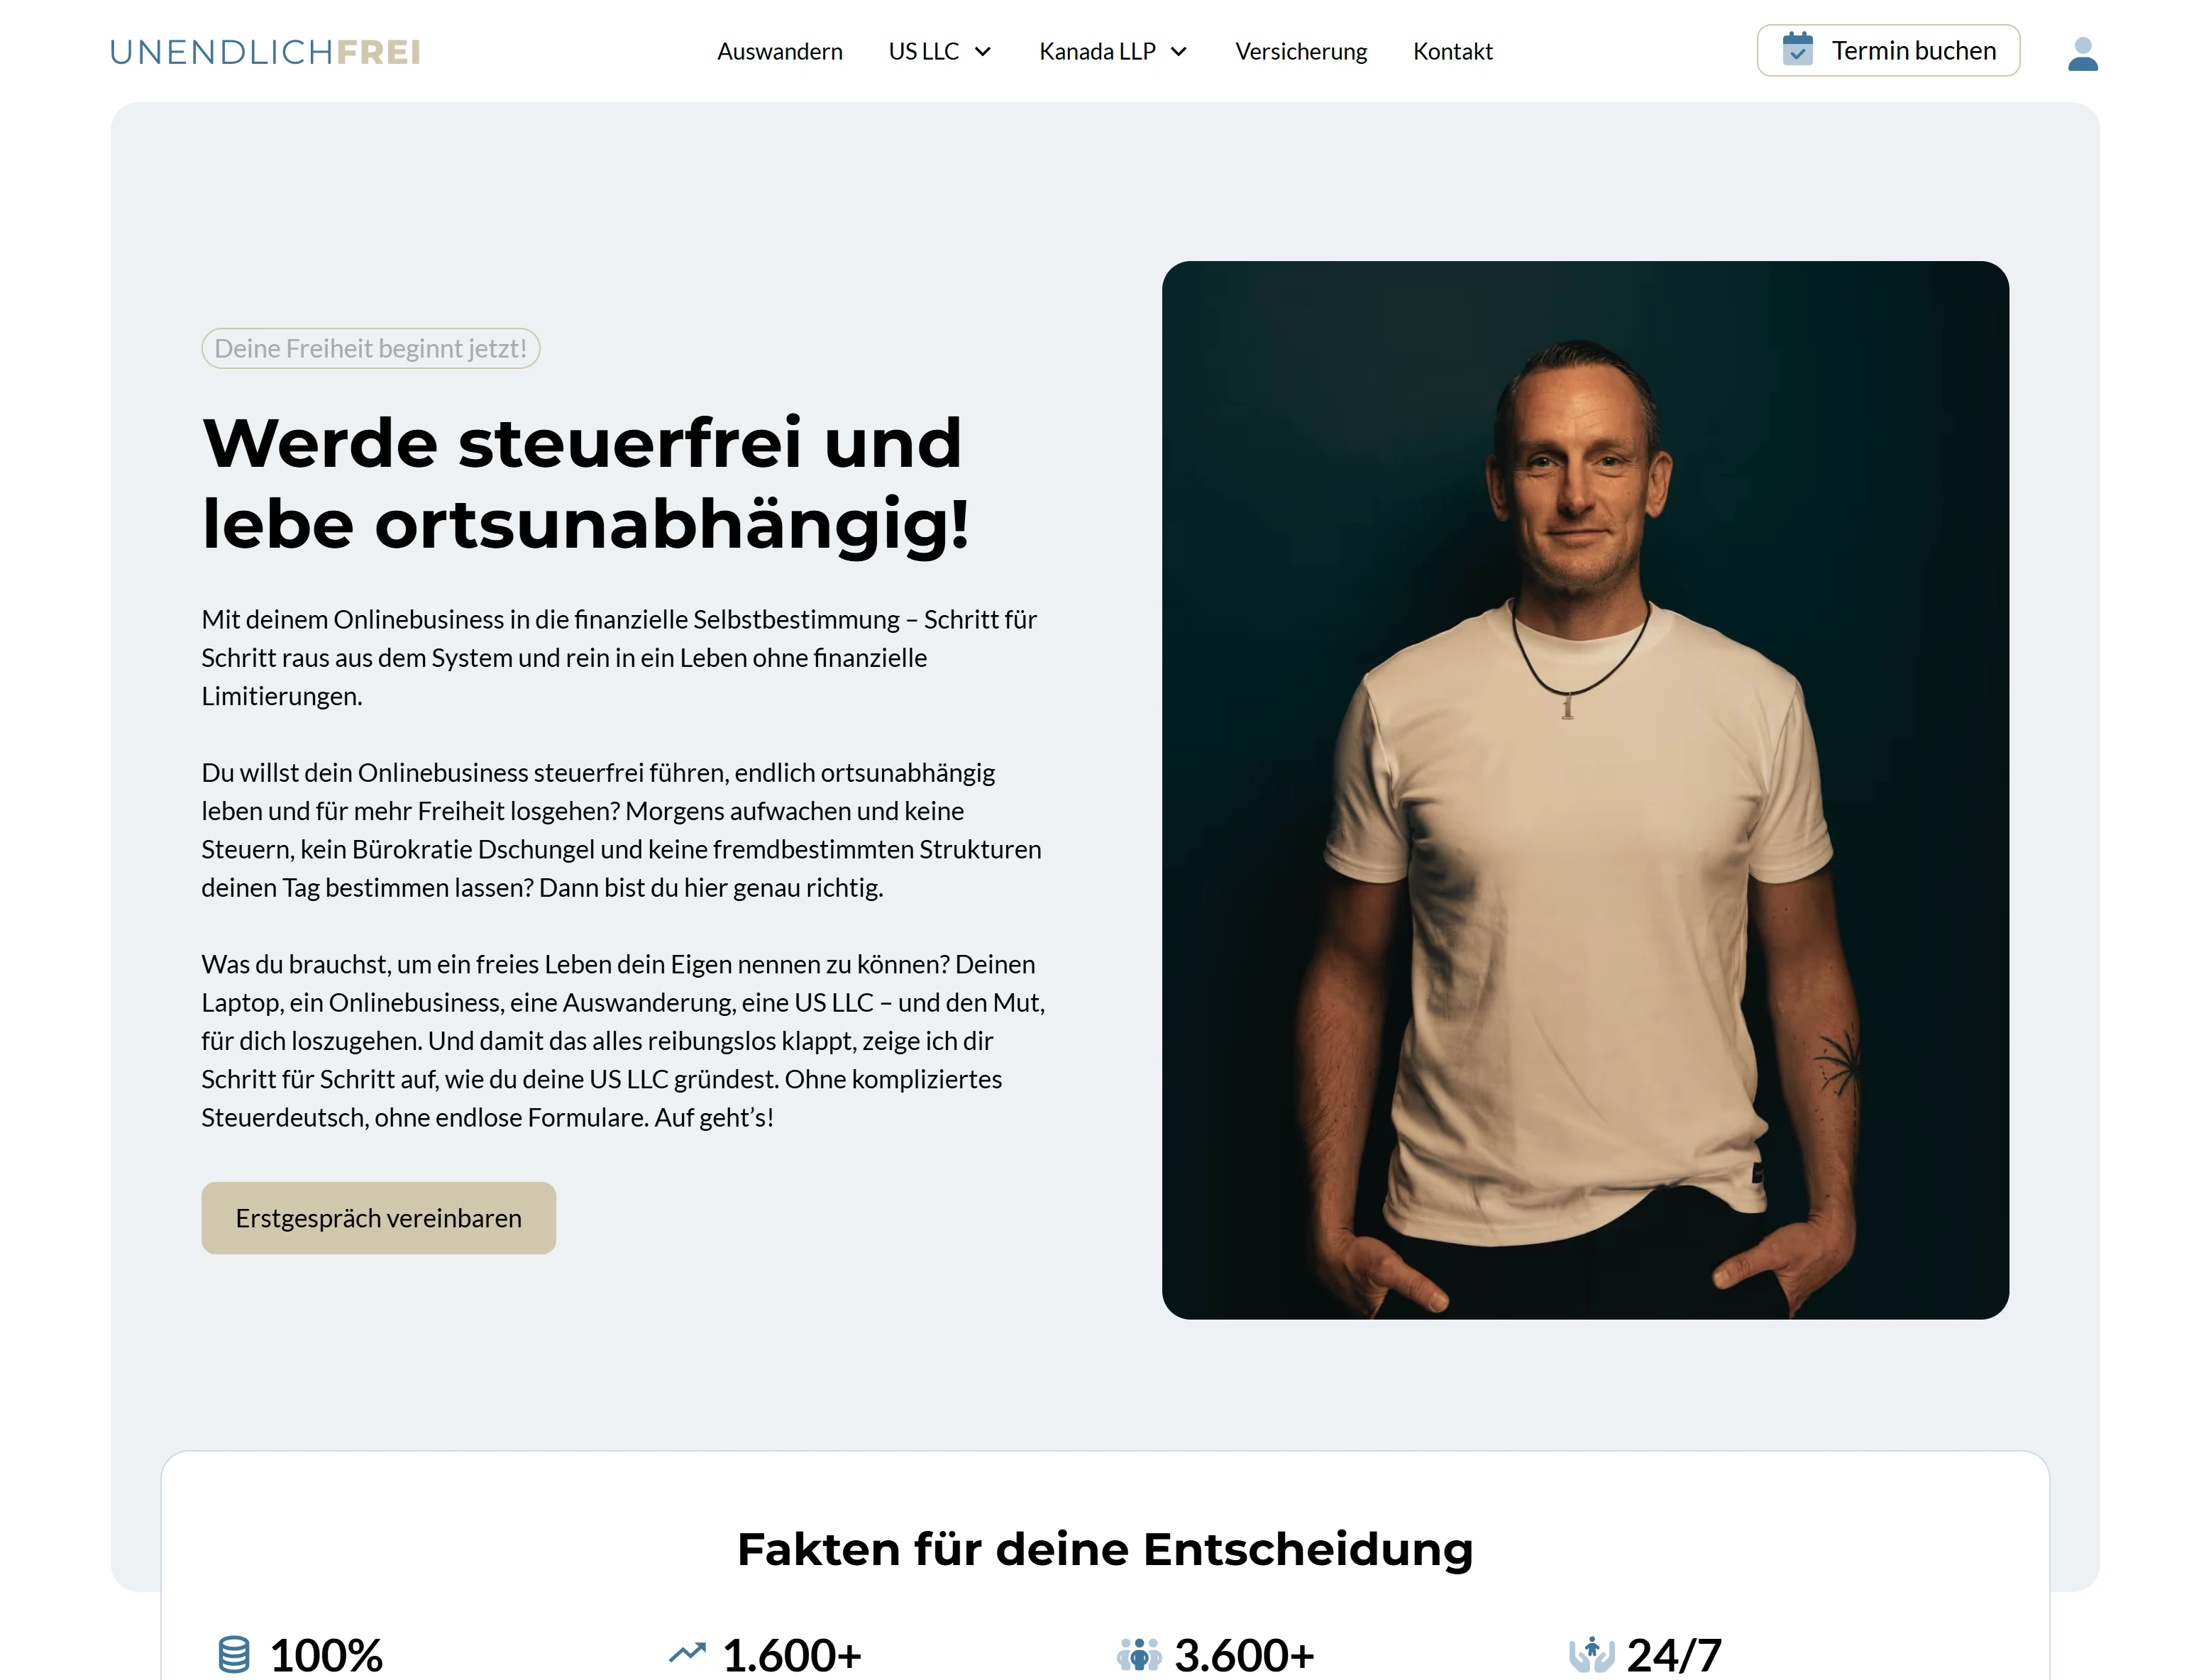
Task: Click the UNENDLICHFREI logo
Action: point(265,52)
